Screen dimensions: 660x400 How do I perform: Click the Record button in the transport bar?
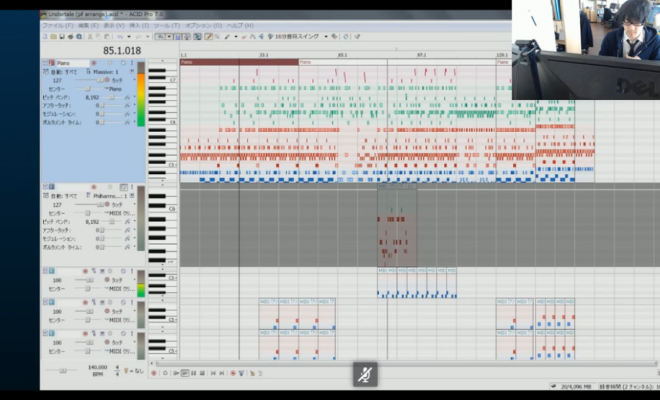click(152, 373)
